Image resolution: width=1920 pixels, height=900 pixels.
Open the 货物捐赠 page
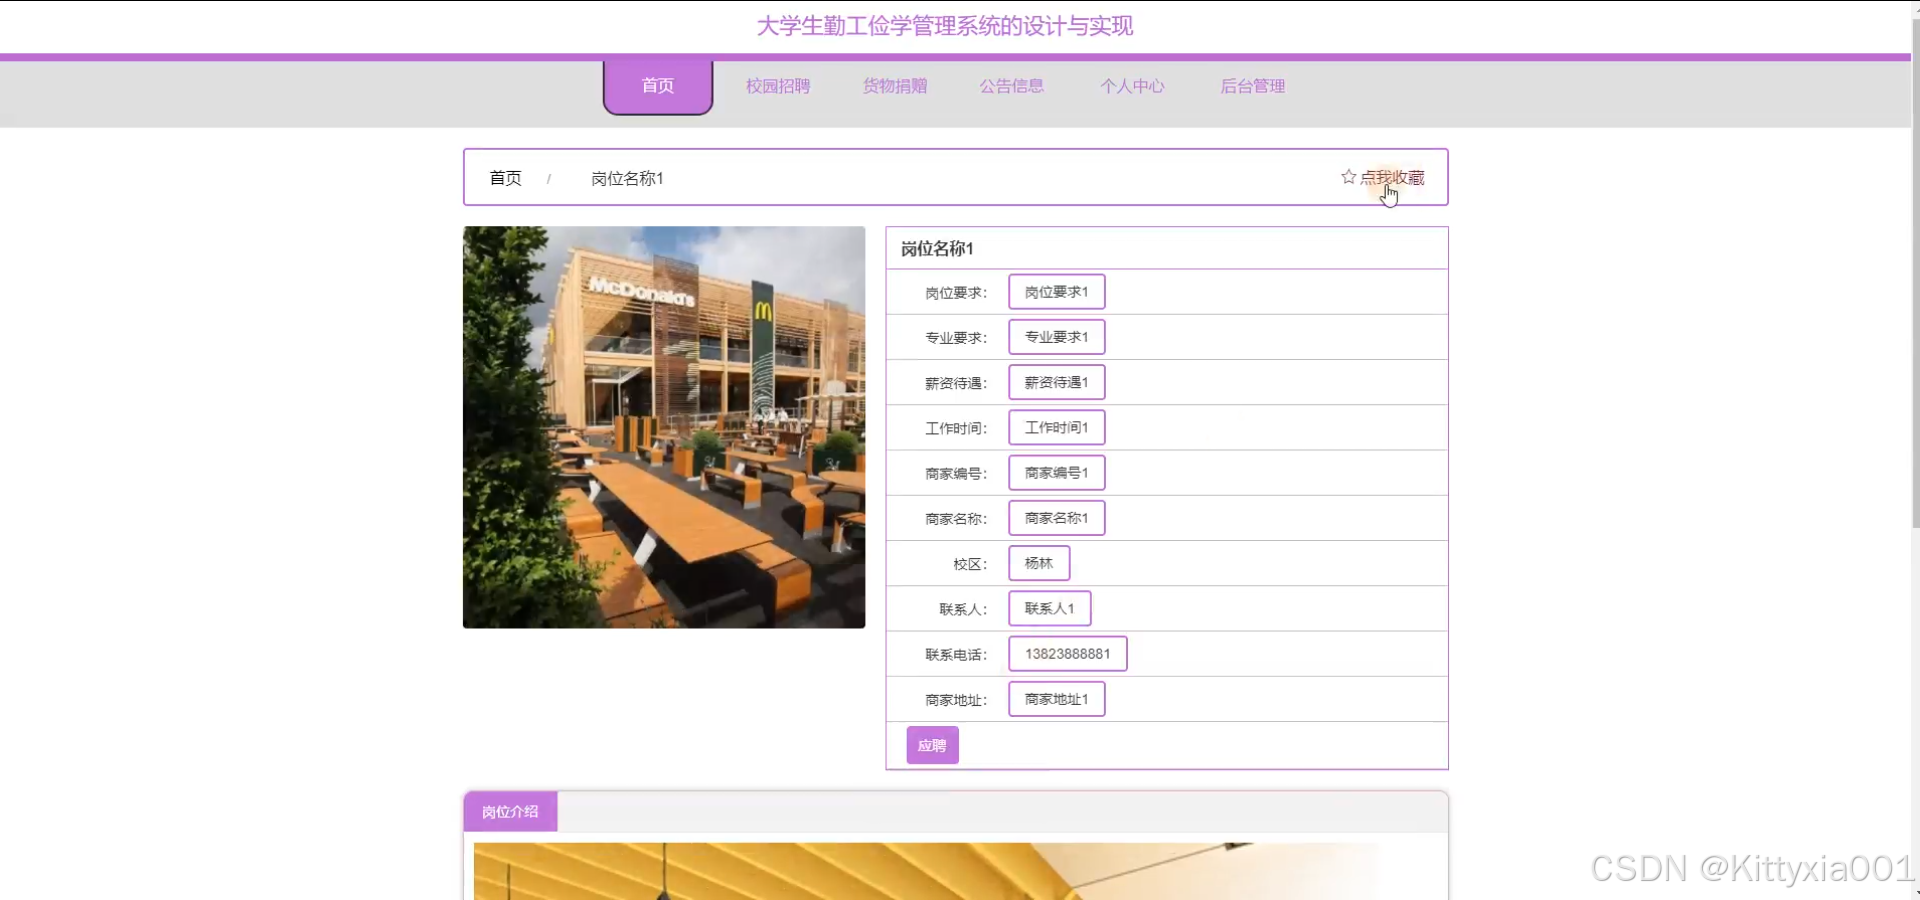tap(894, 87)
